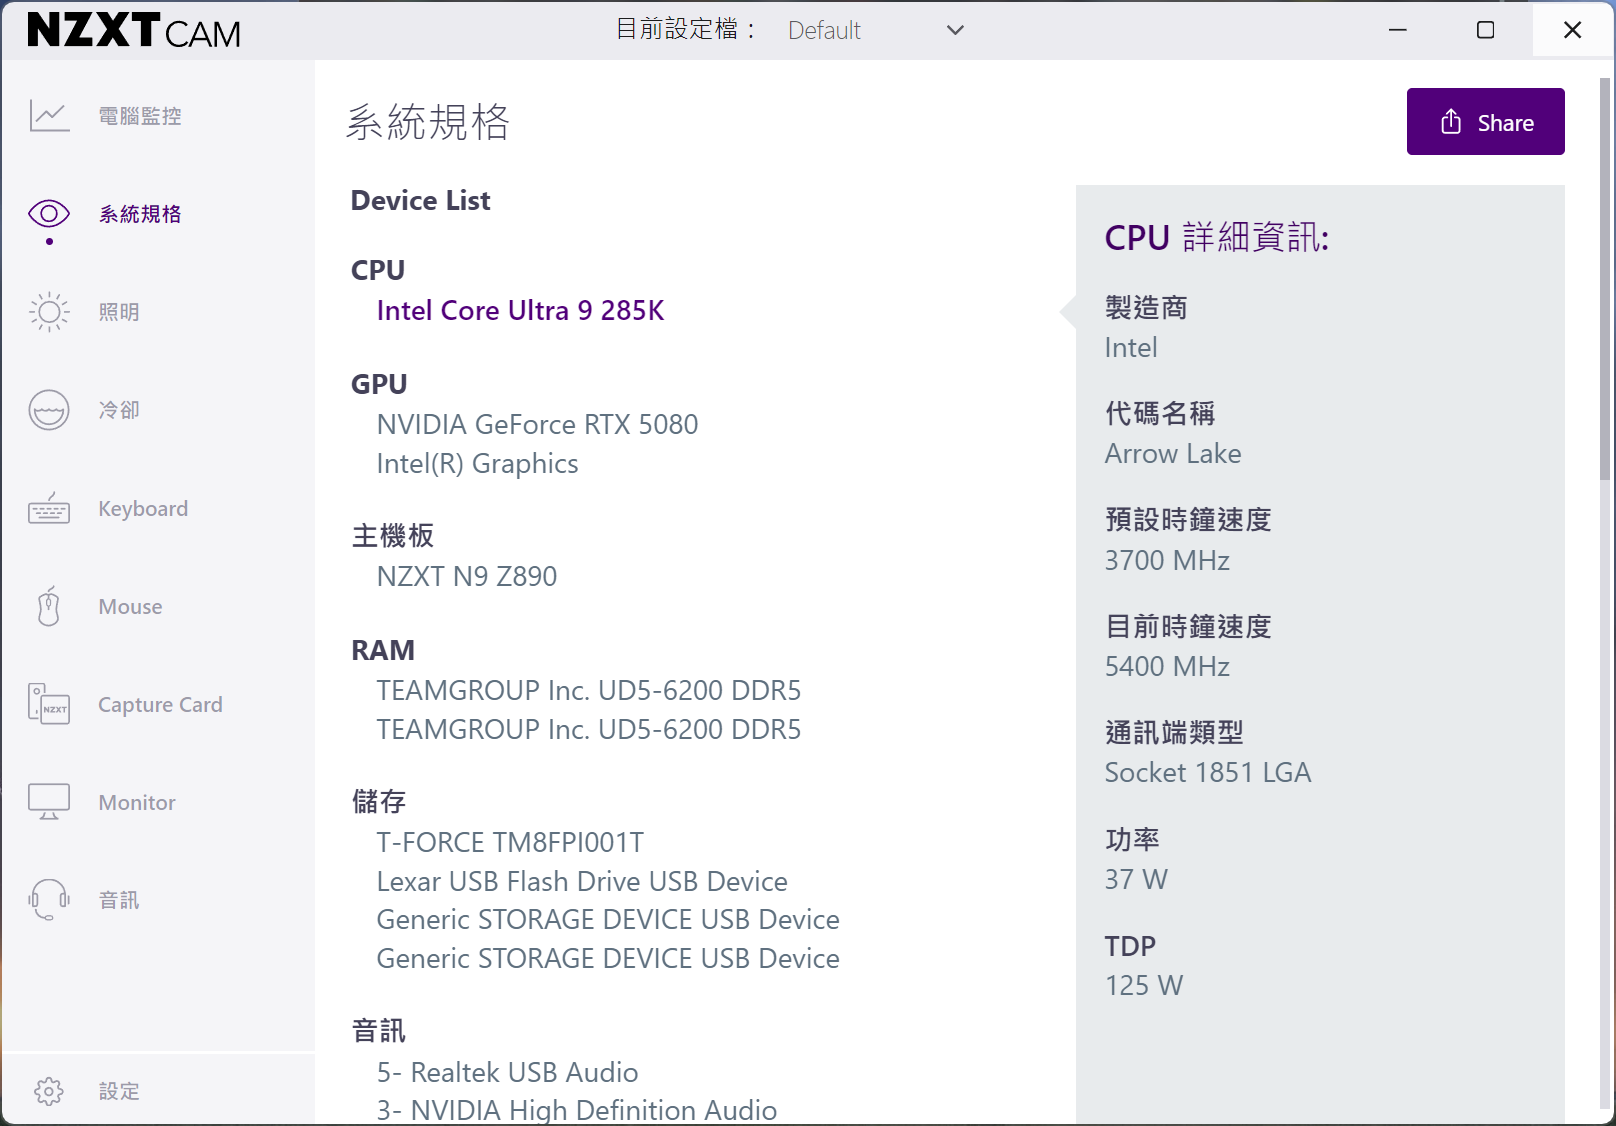Open the 電腦監控 menu item

pos(140,116)
